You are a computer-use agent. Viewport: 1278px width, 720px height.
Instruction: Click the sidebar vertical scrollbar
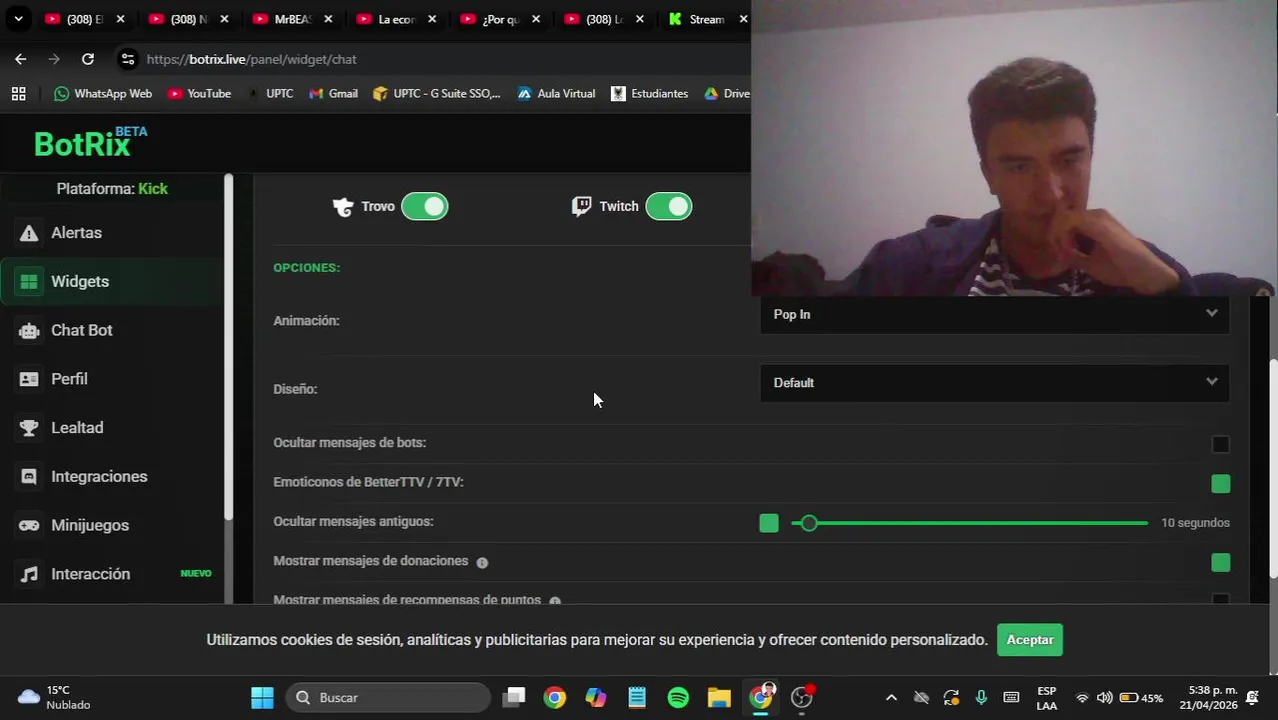pos(228,348)
